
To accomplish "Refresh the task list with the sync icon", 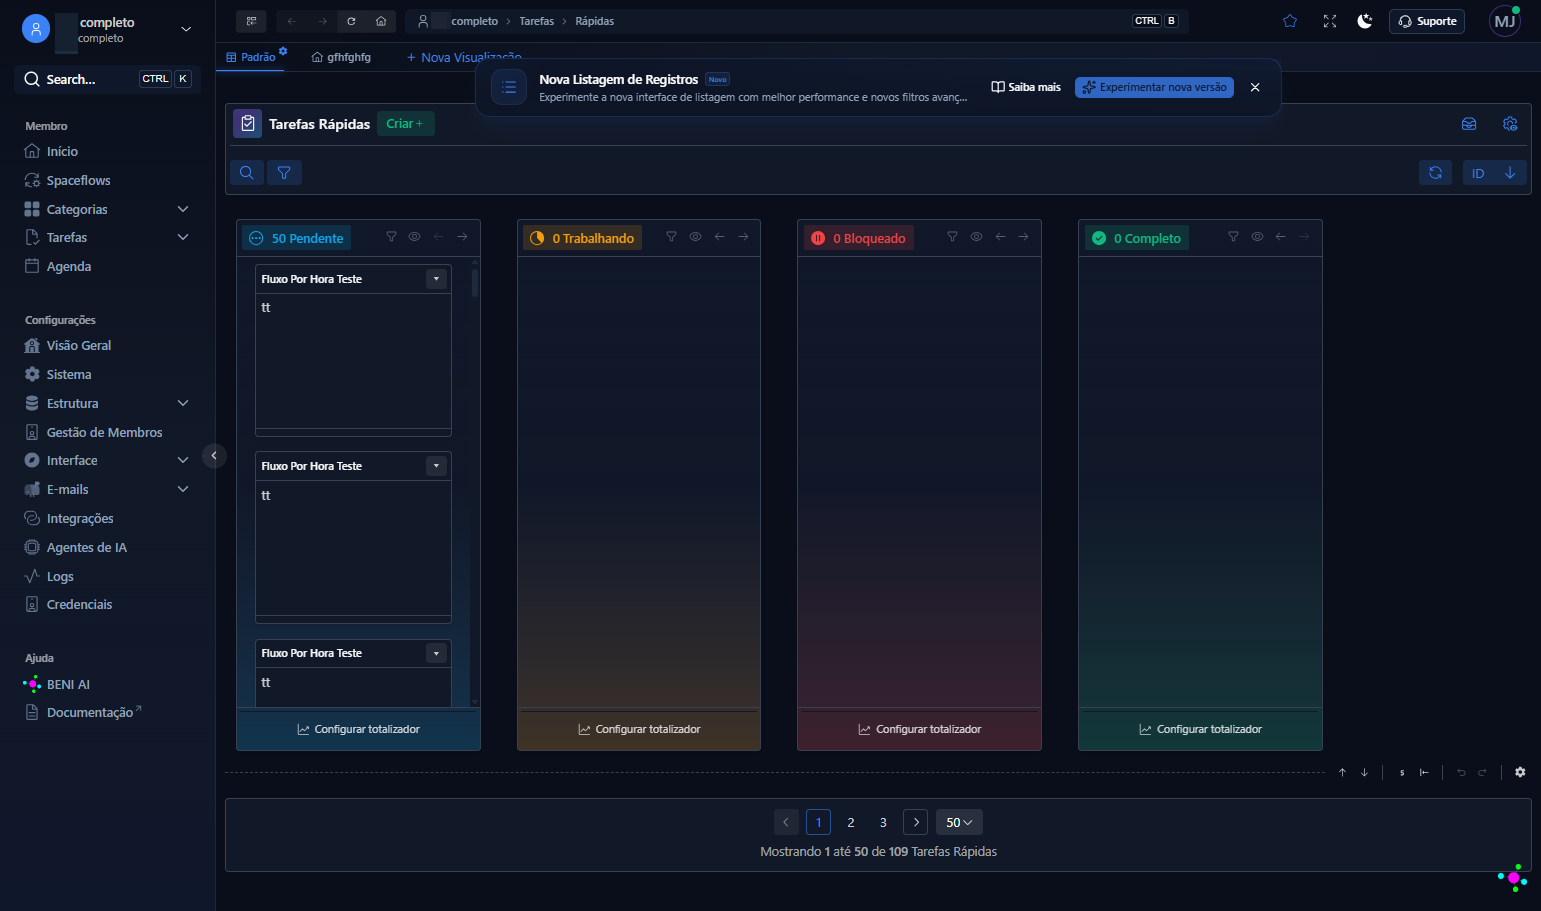I will click(x=1435, y=173).
